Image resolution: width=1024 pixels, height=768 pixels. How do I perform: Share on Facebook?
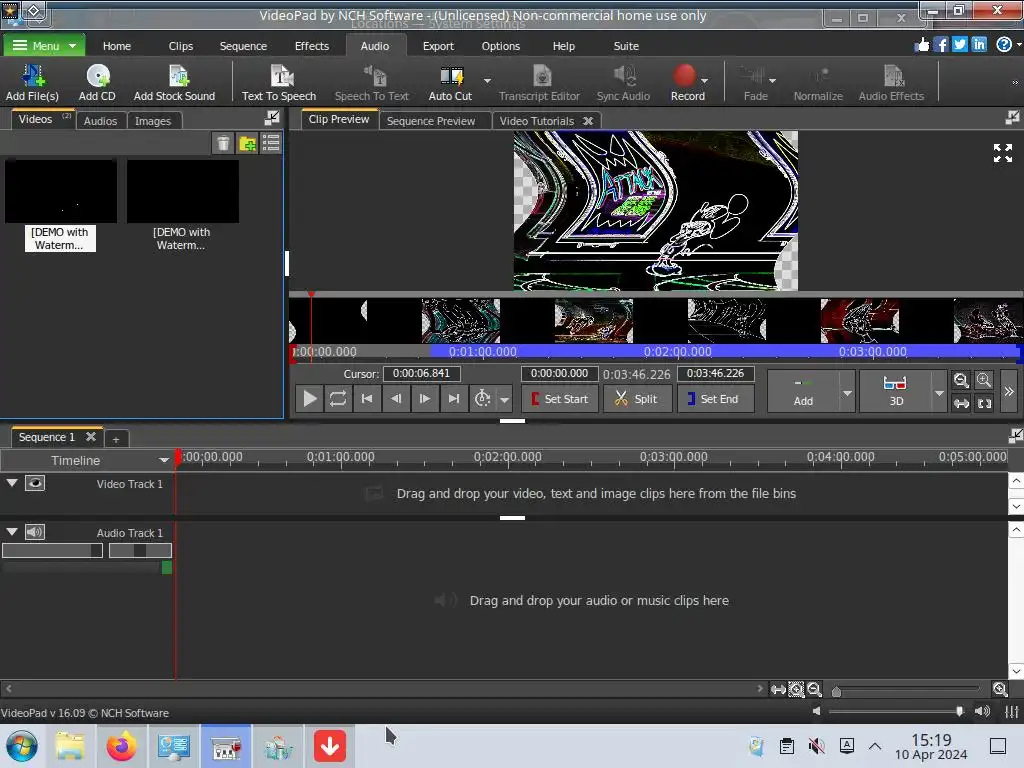pos(940,44)
